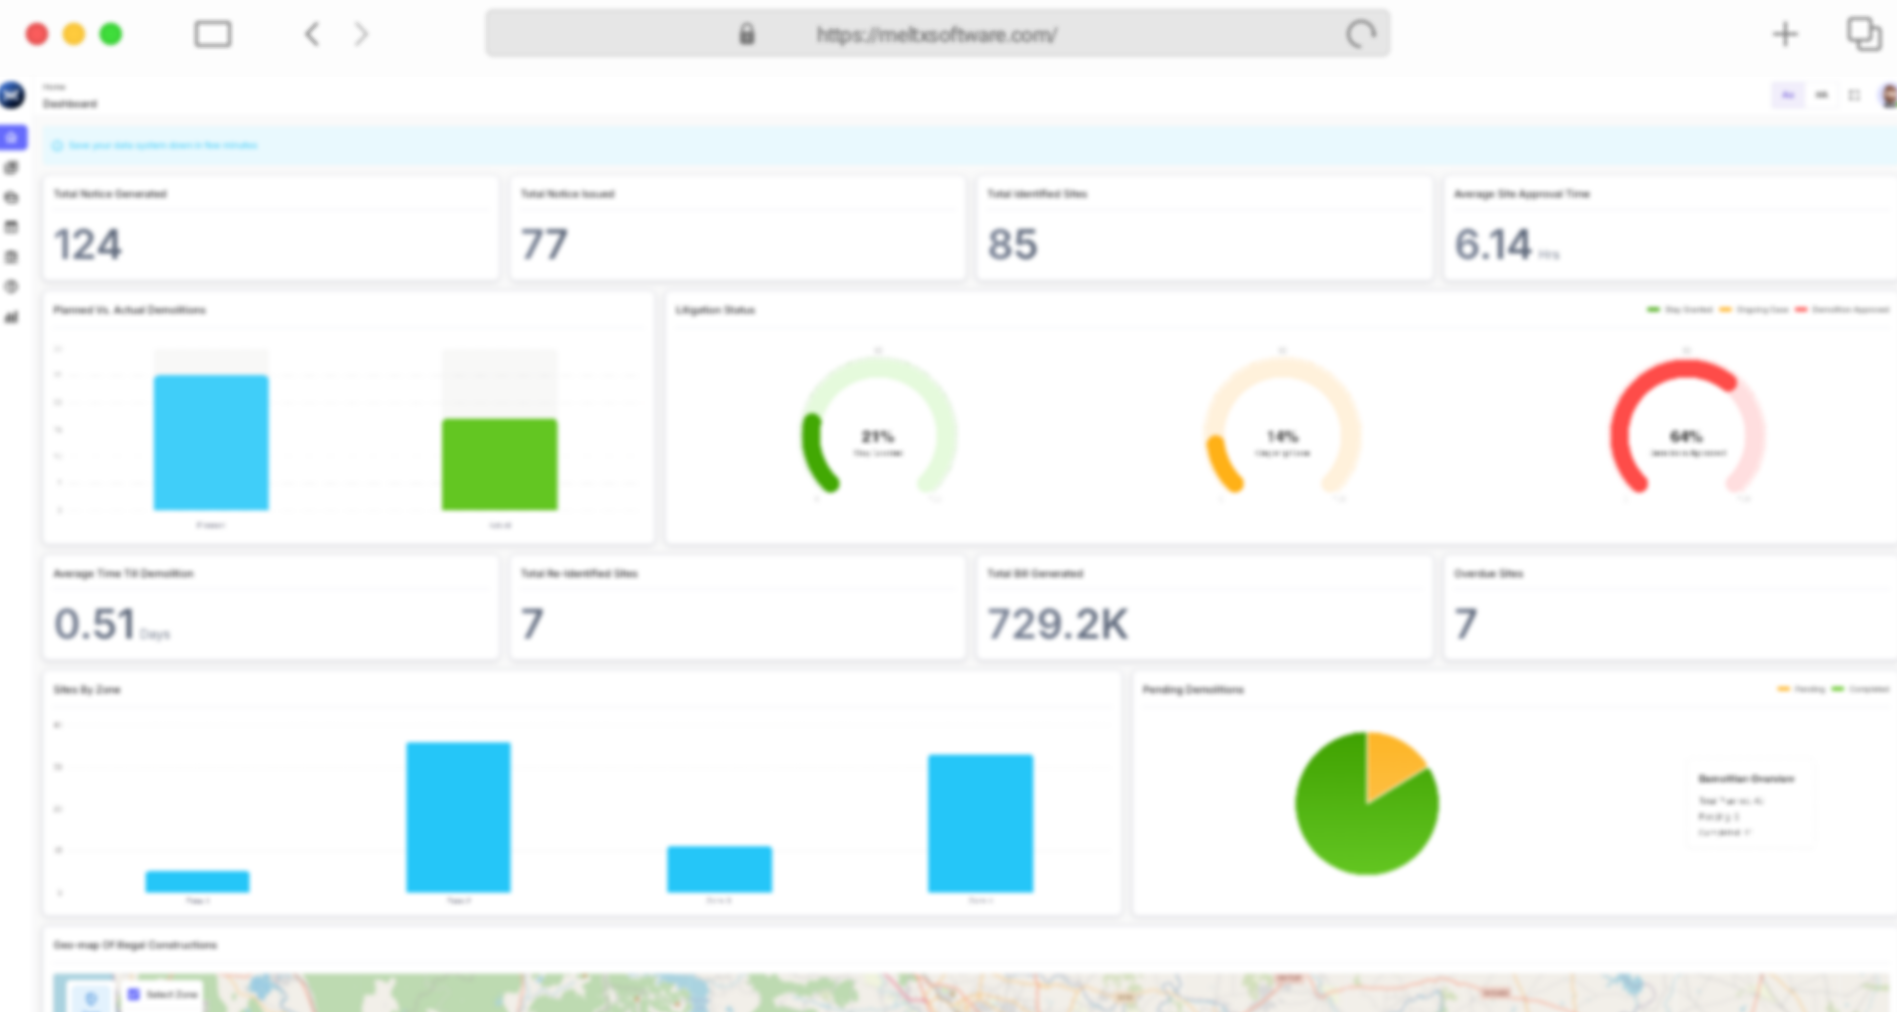Click the fullscreen icon in top header
The image size is (1897, 1012).
[1854, 96]
